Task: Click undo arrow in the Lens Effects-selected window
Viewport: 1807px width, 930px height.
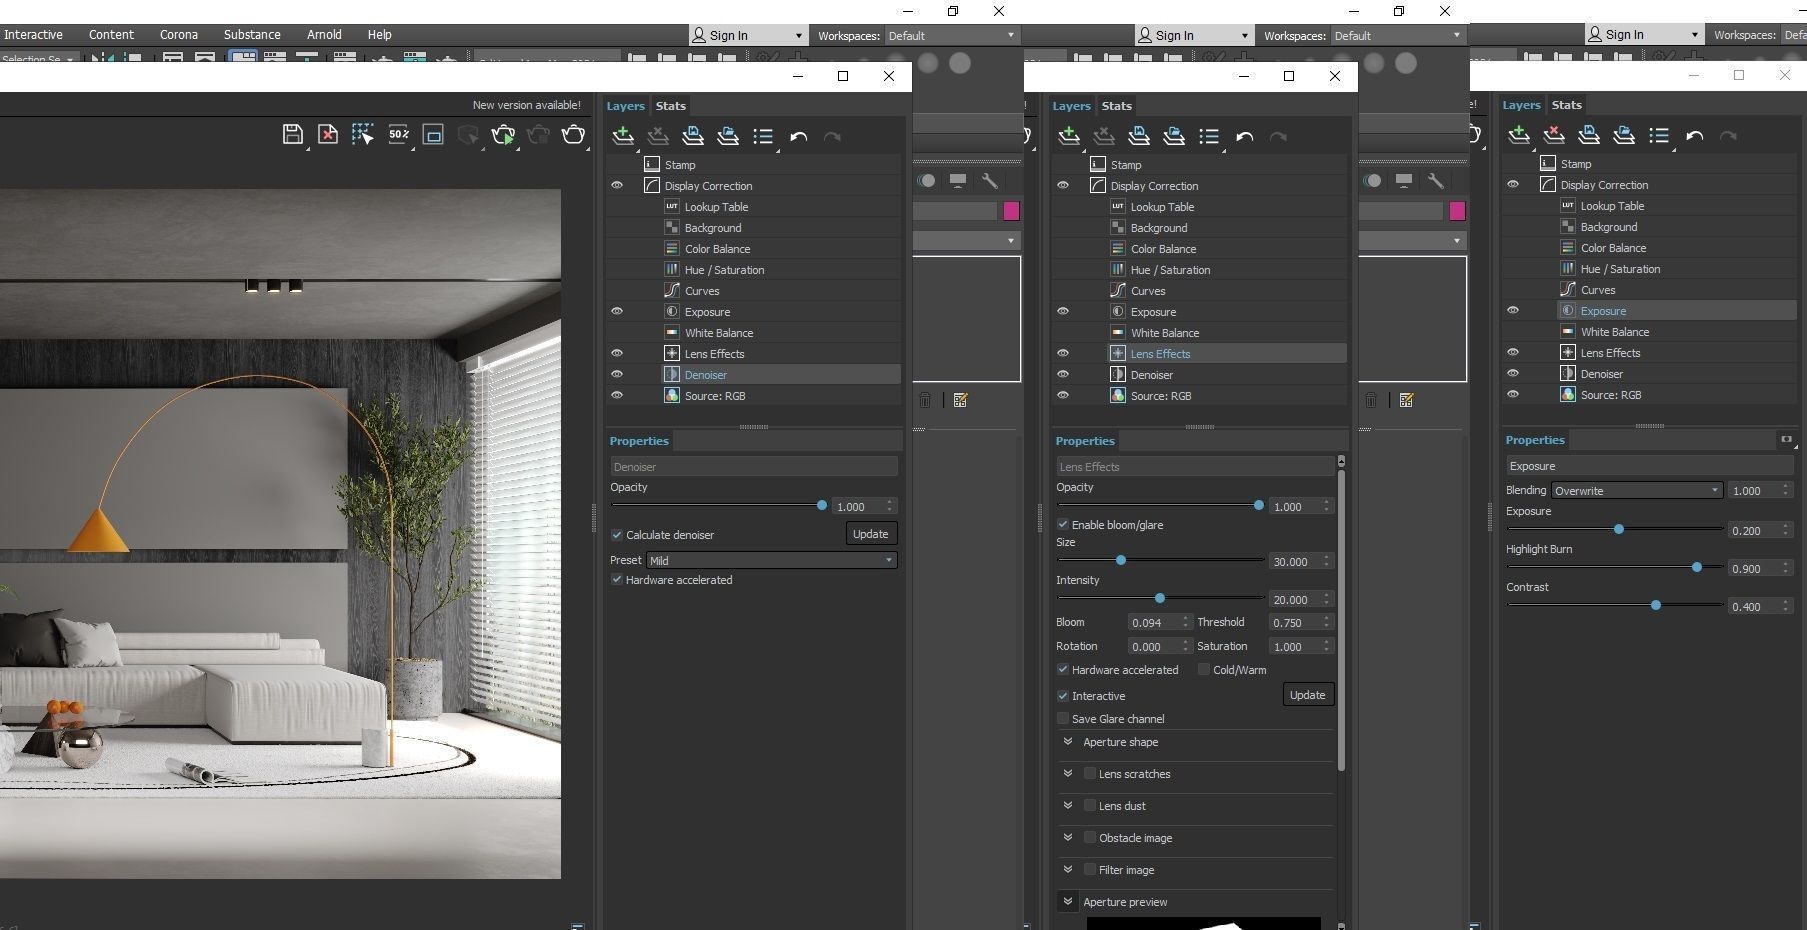Action: point(1244,136)
